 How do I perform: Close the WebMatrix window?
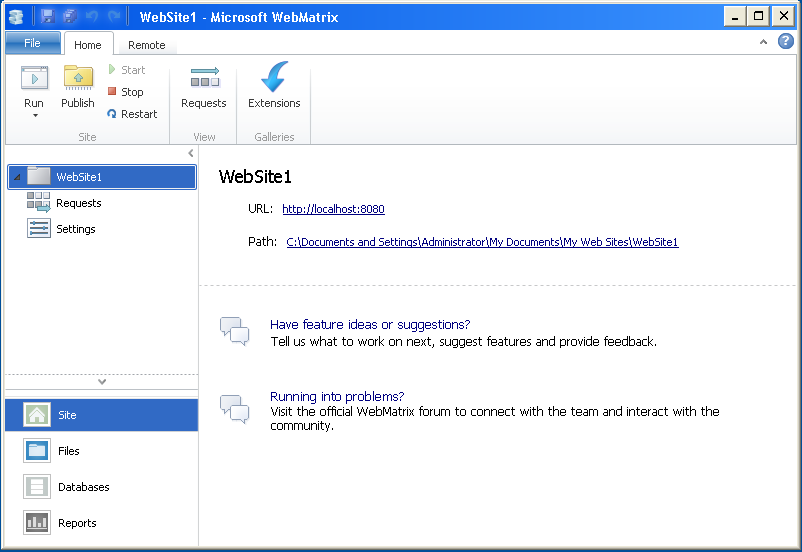tap(783, 16)
